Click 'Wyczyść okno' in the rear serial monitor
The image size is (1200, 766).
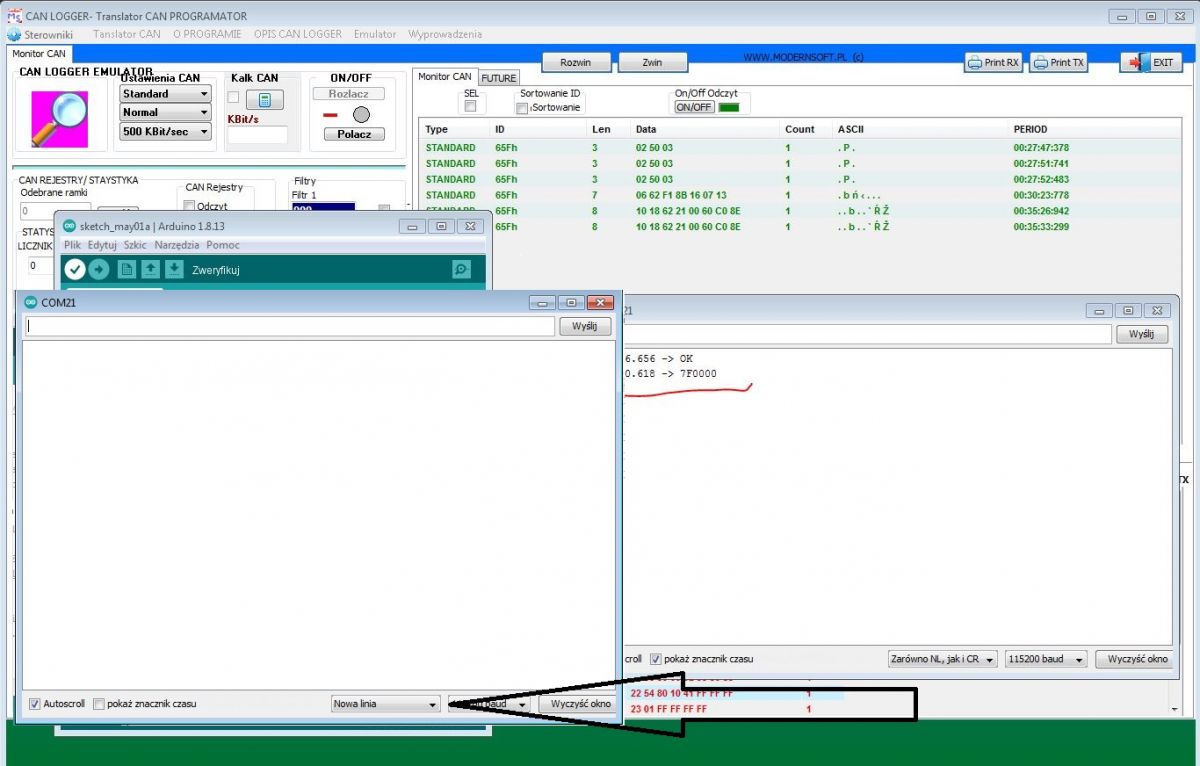point(1135,659)
